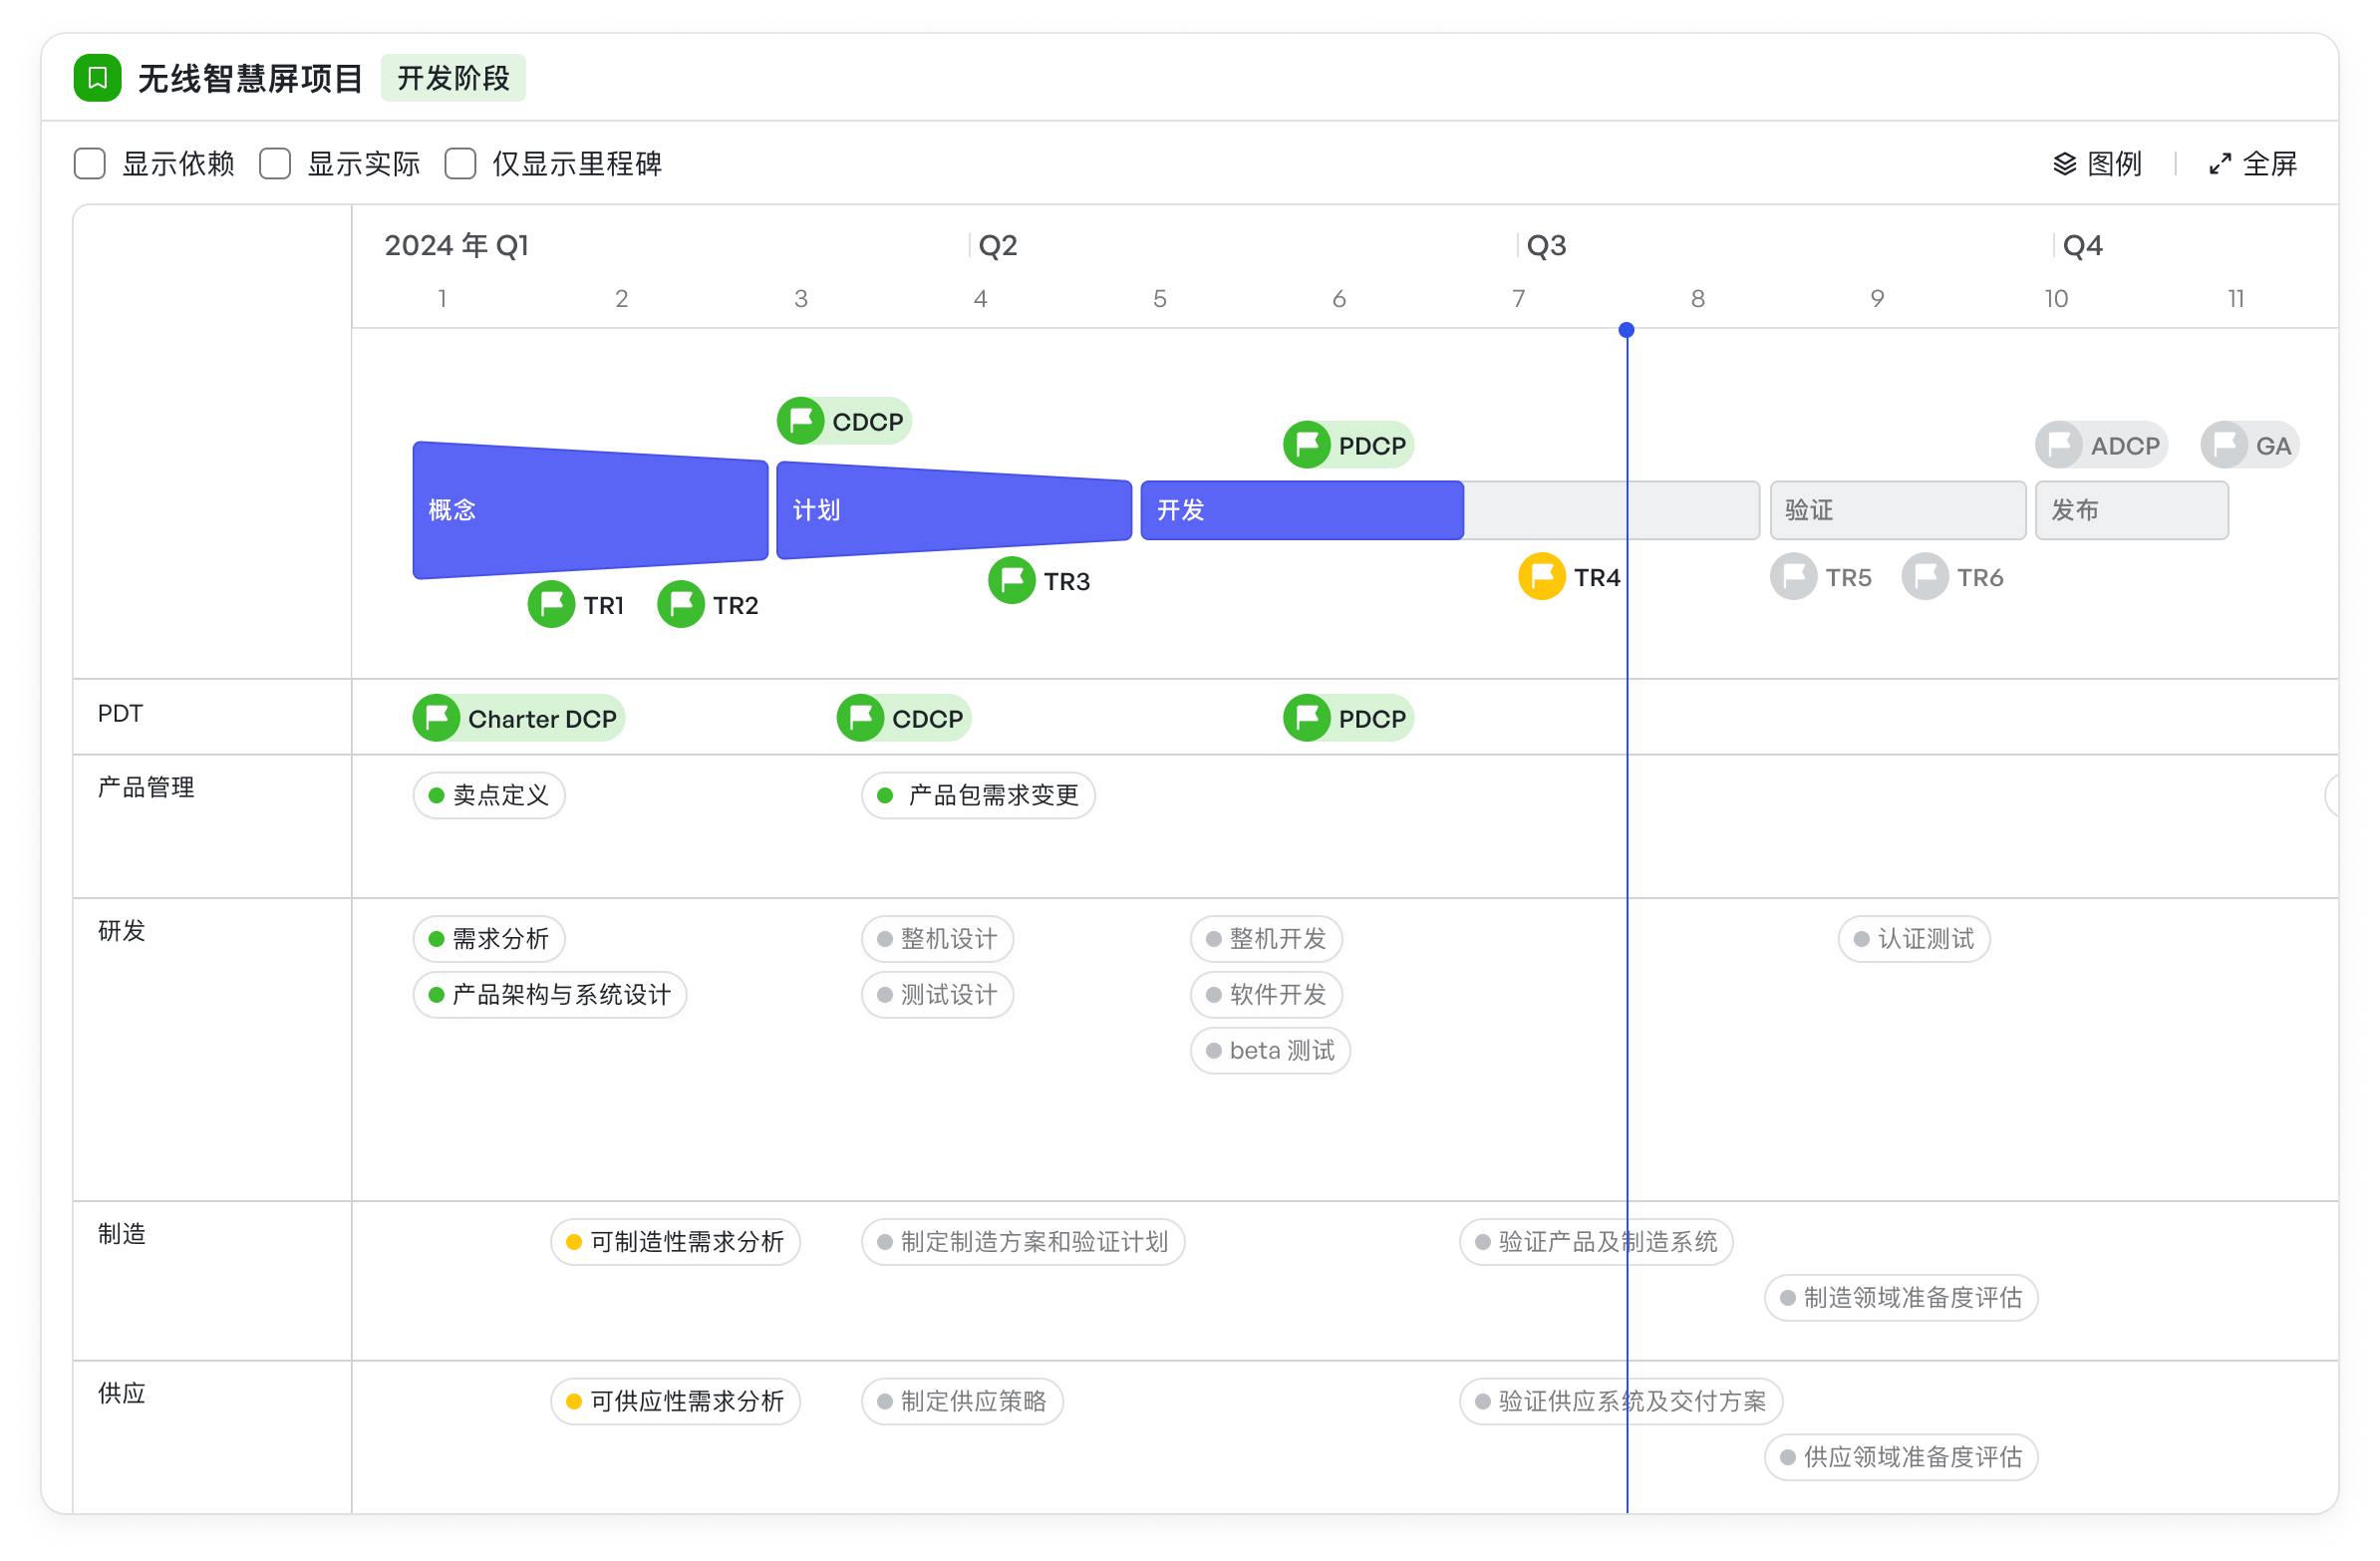Viewport: 2380px width, 1561px height.
Task: Select the TR3 green flag icon
Action: coord(1011,580)
